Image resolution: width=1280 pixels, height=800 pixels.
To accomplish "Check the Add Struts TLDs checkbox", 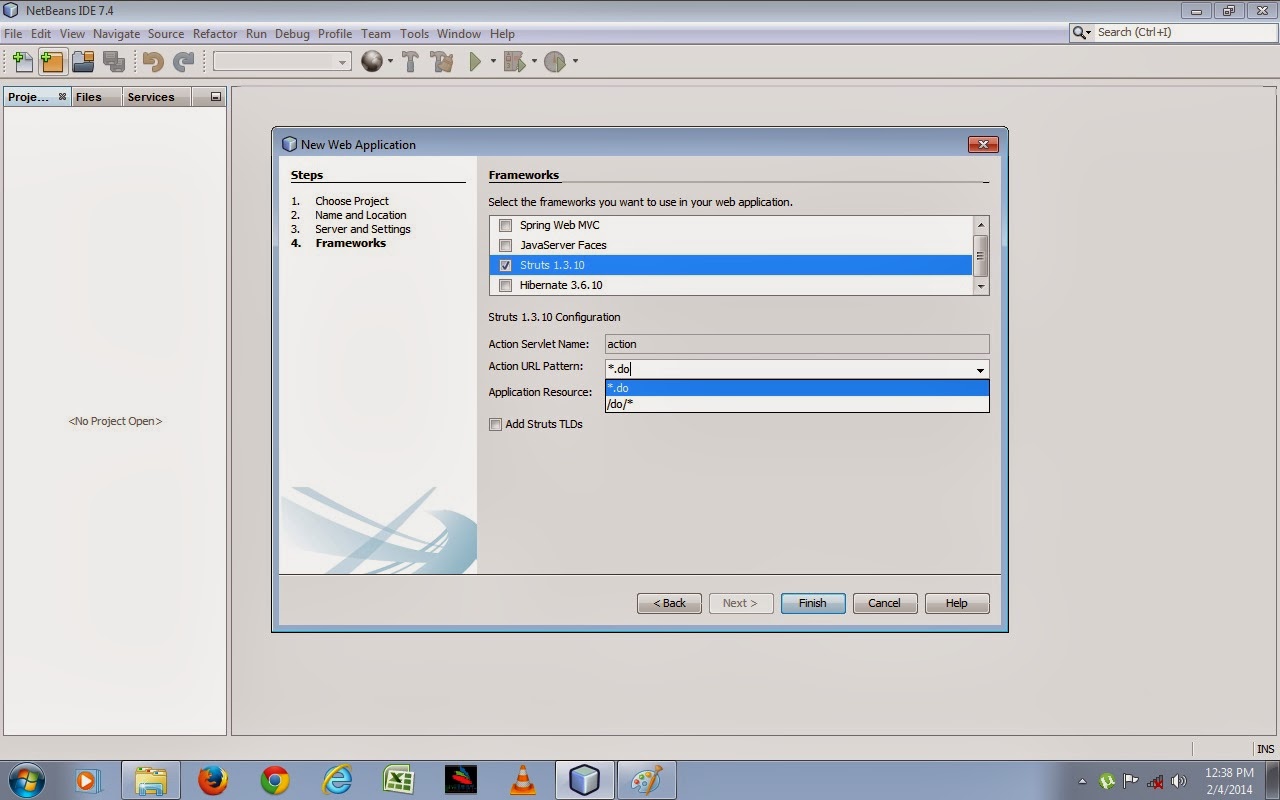I will [x=495, y=424].
